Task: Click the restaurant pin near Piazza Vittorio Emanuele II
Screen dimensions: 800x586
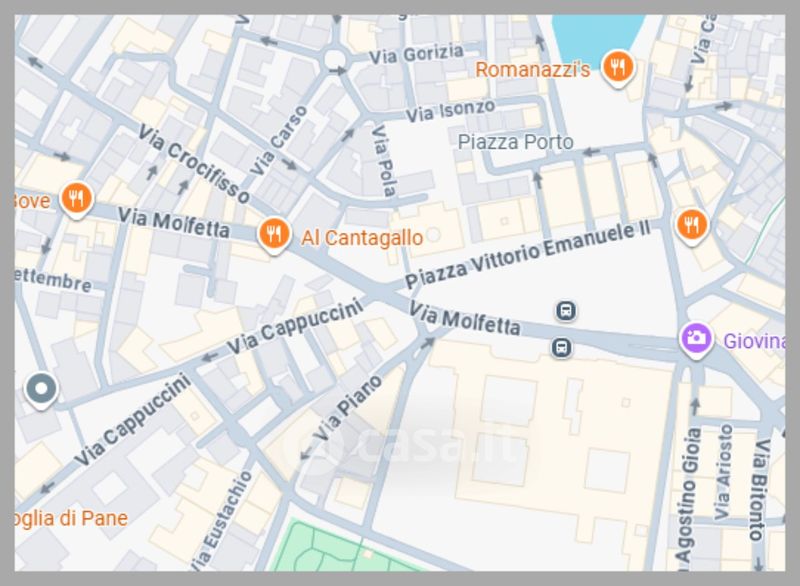Action: pos(691,226)
